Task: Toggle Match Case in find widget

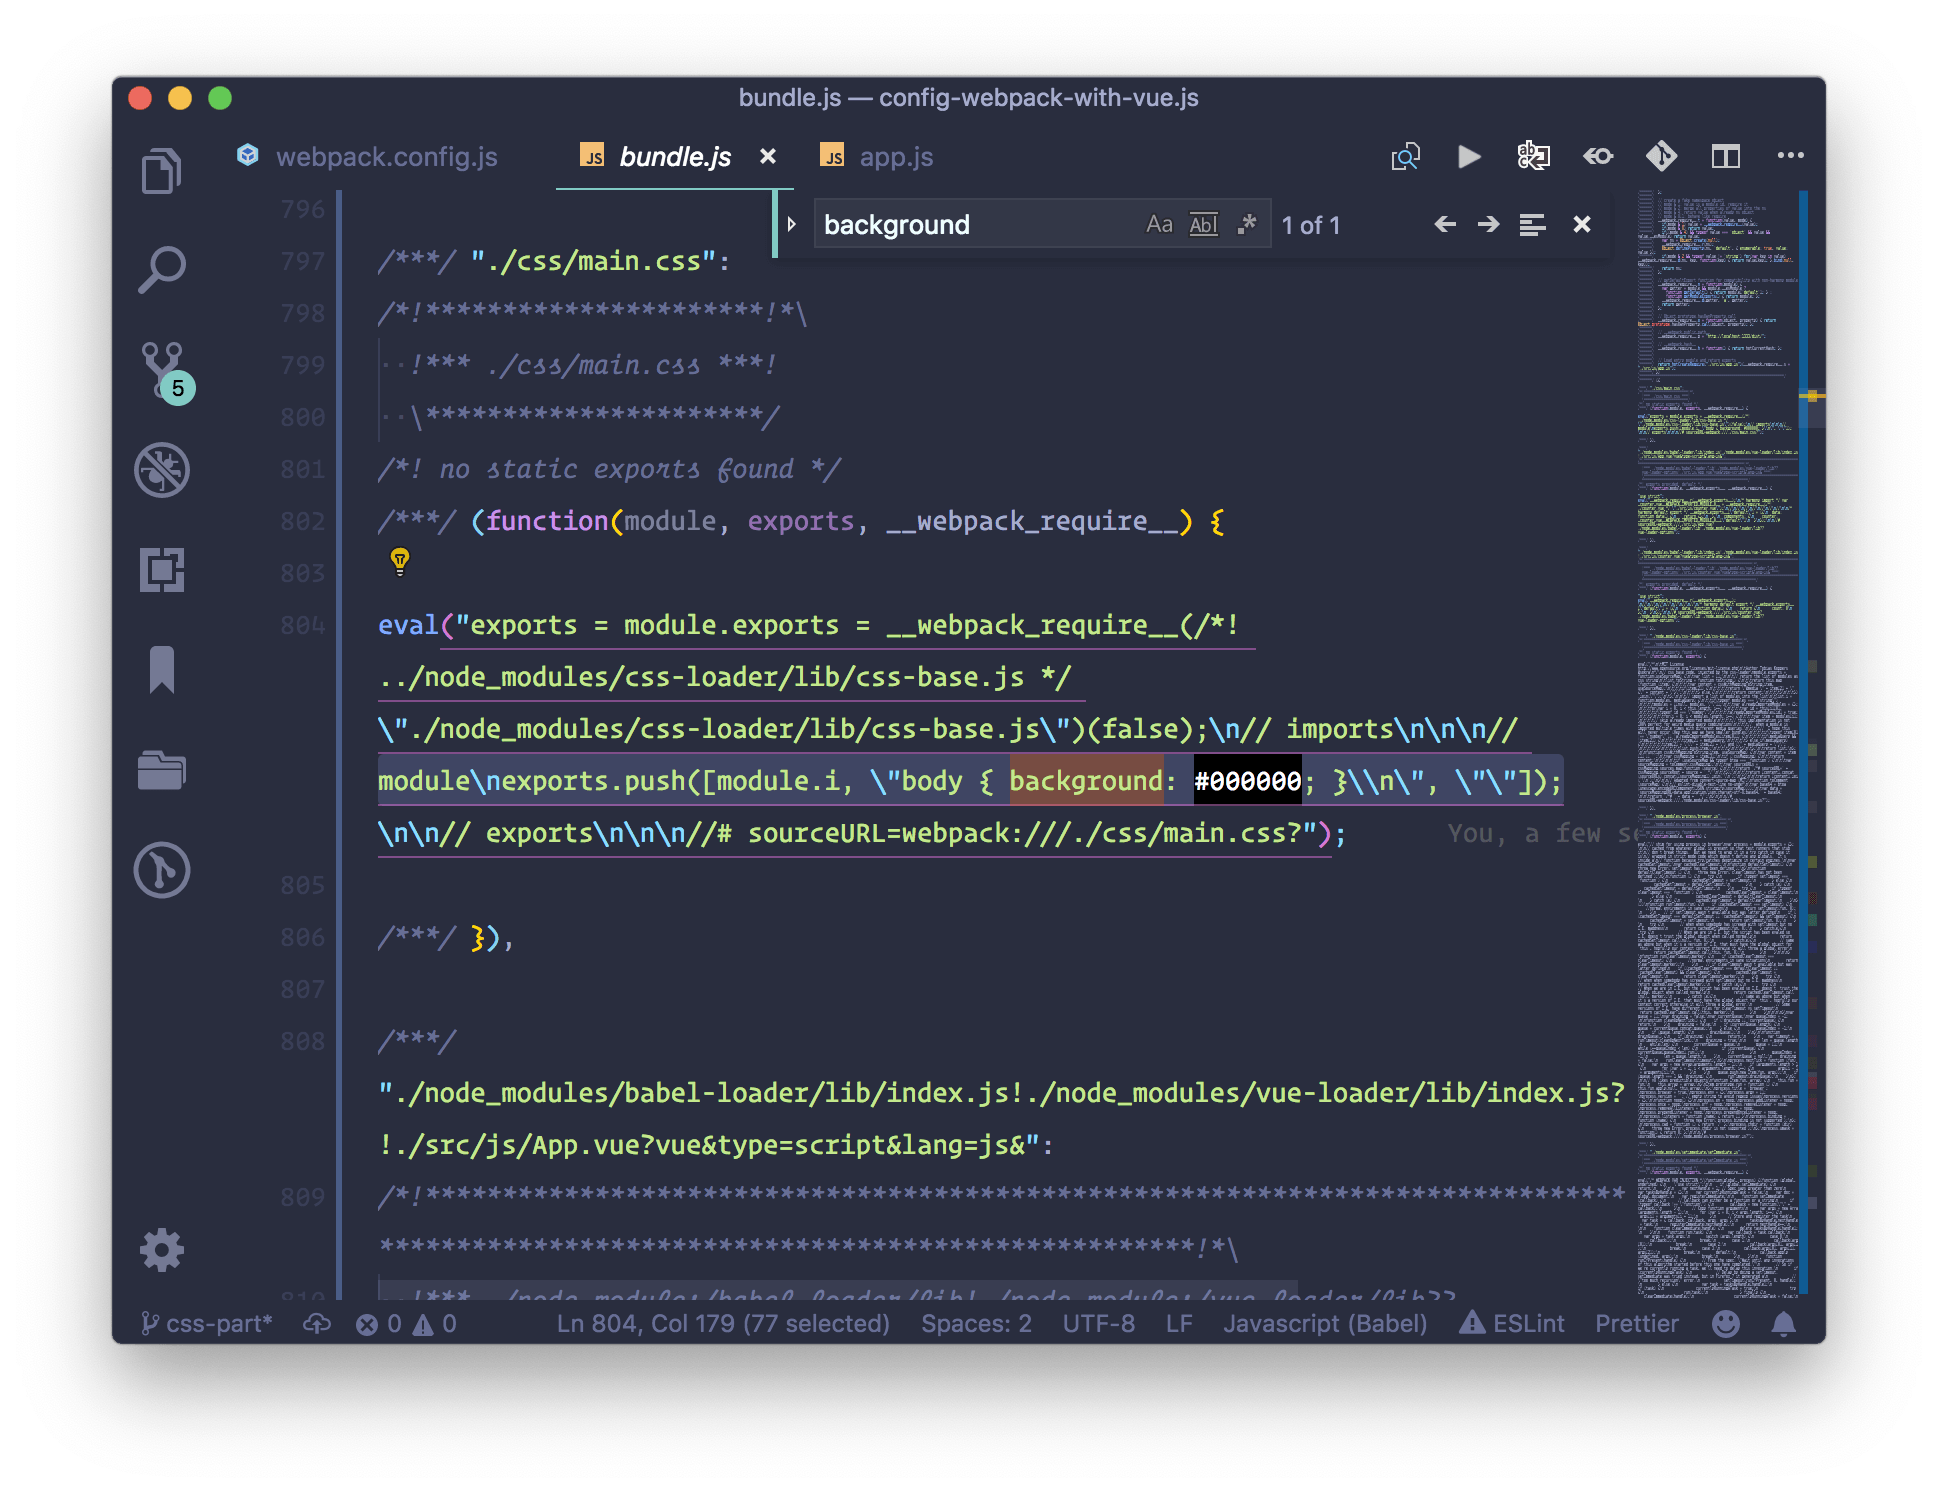Action: tap(1158, 225)
